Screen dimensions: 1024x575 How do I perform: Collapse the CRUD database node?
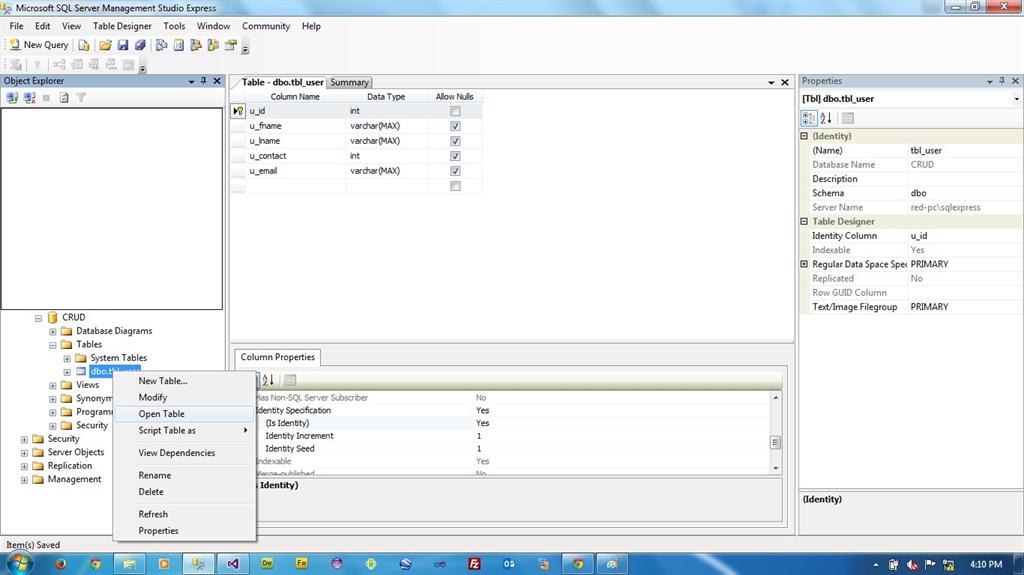[x=39, y=318]
